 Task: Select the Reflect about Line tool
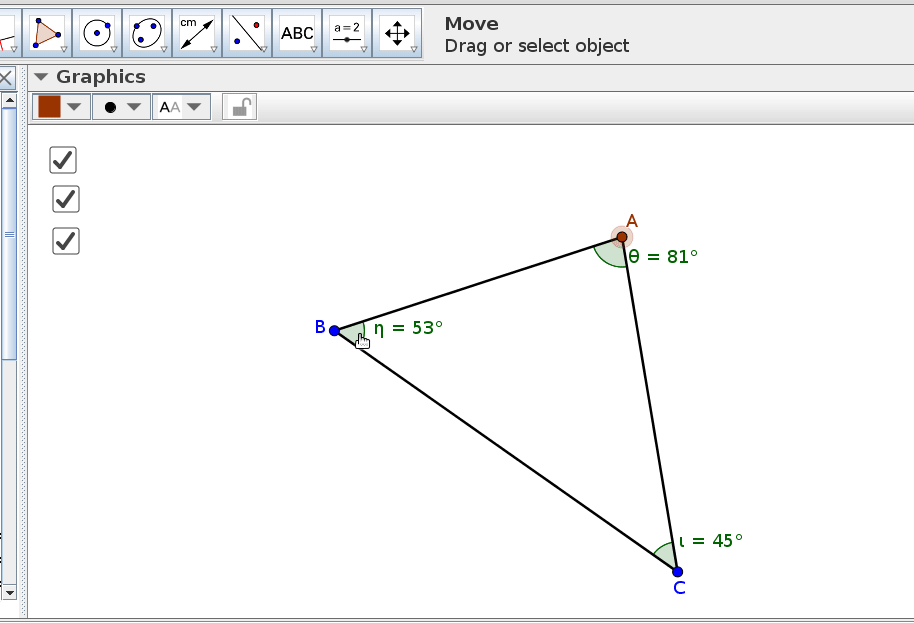click(x=247, y=33)
